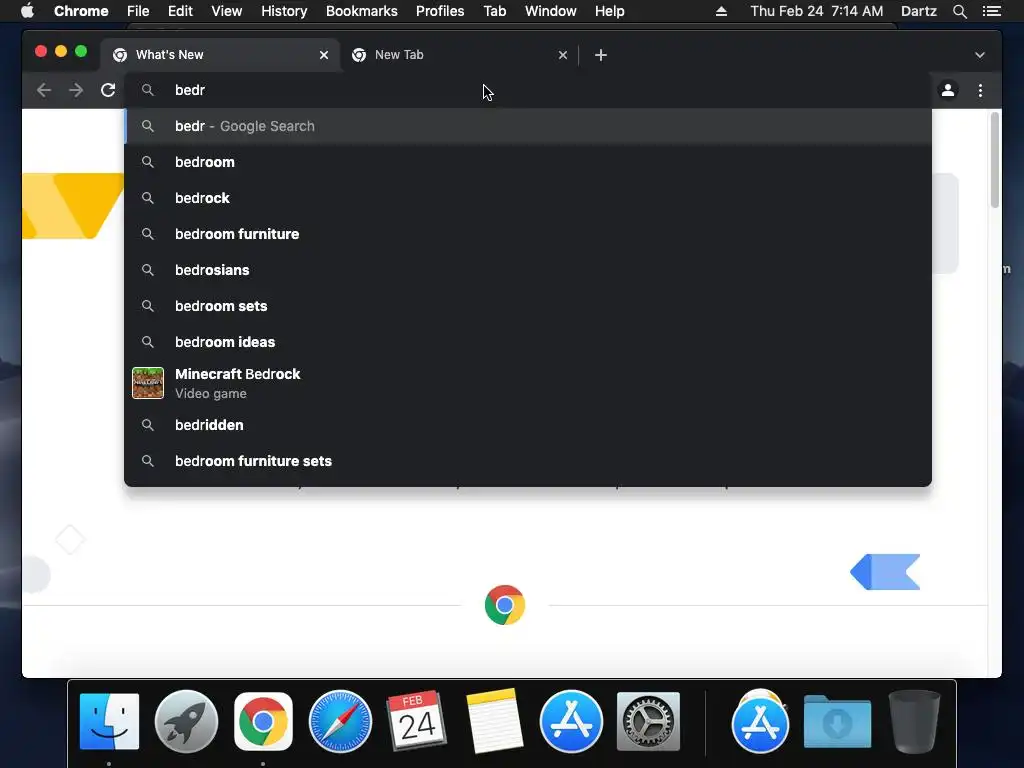Click the page's vertical scrollbar
The height and width of the screenshot is (768, 1024).
point(995,160)
